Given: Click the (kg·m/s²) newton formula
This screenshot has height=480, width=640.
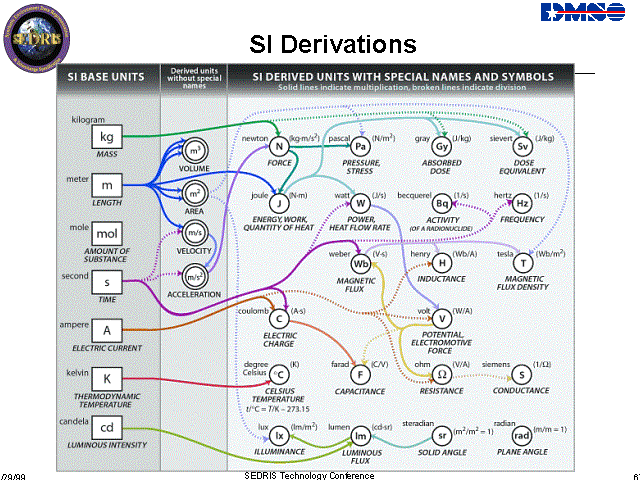Looking at the screenshot, I should pos(304,138).
